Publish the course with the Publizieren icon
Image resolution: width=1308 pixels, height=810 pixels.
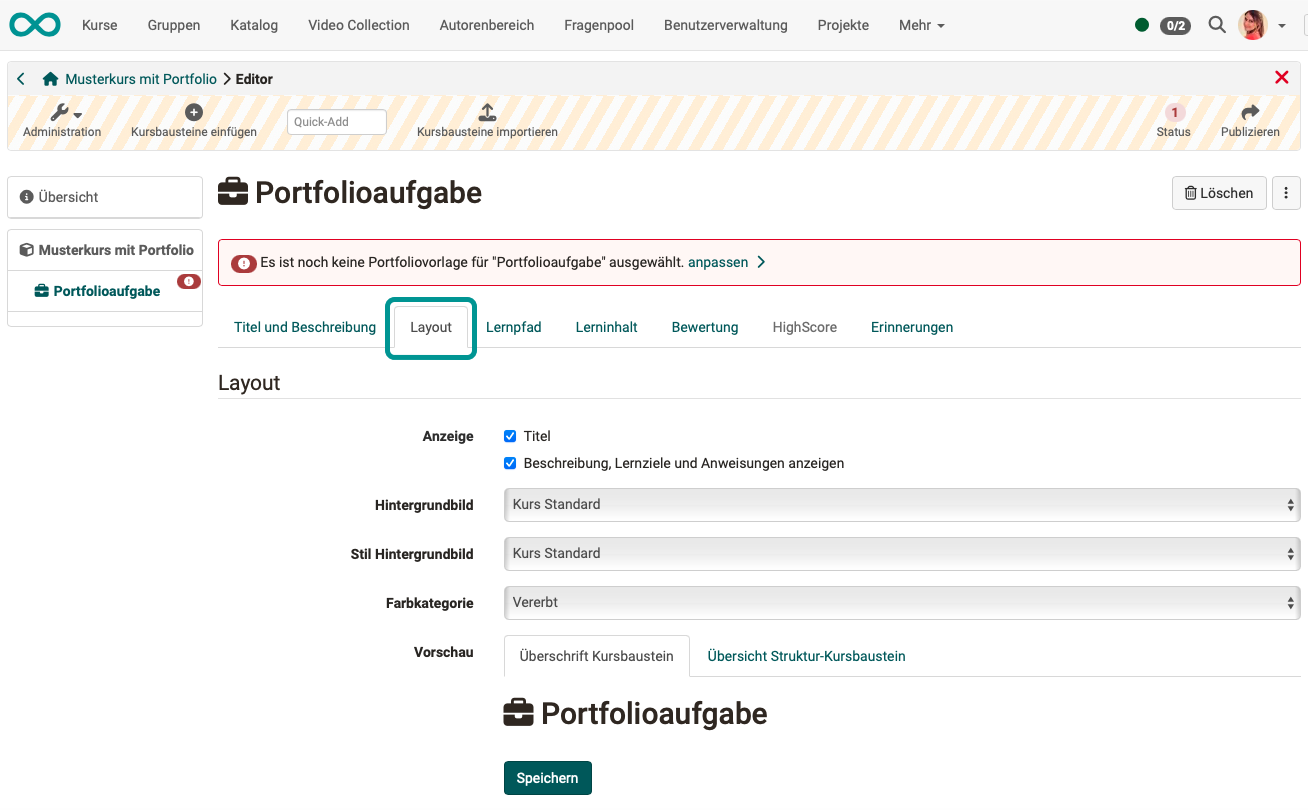pos(1250,115)
